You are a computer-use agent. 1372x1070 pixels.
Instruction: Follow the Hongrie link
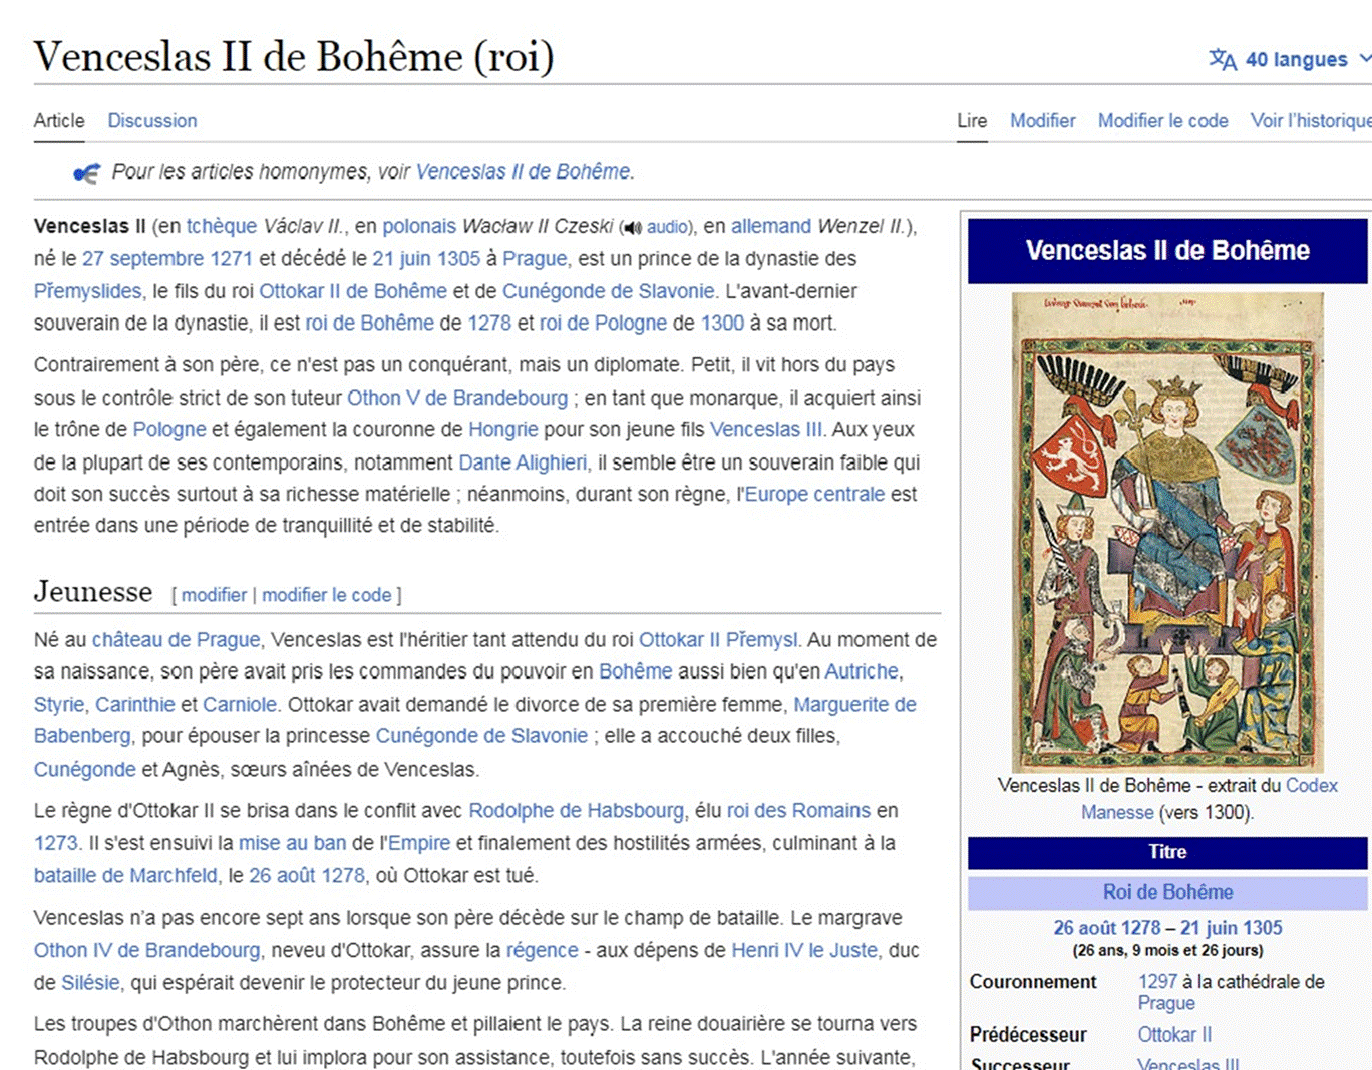[x=503, y=429]
